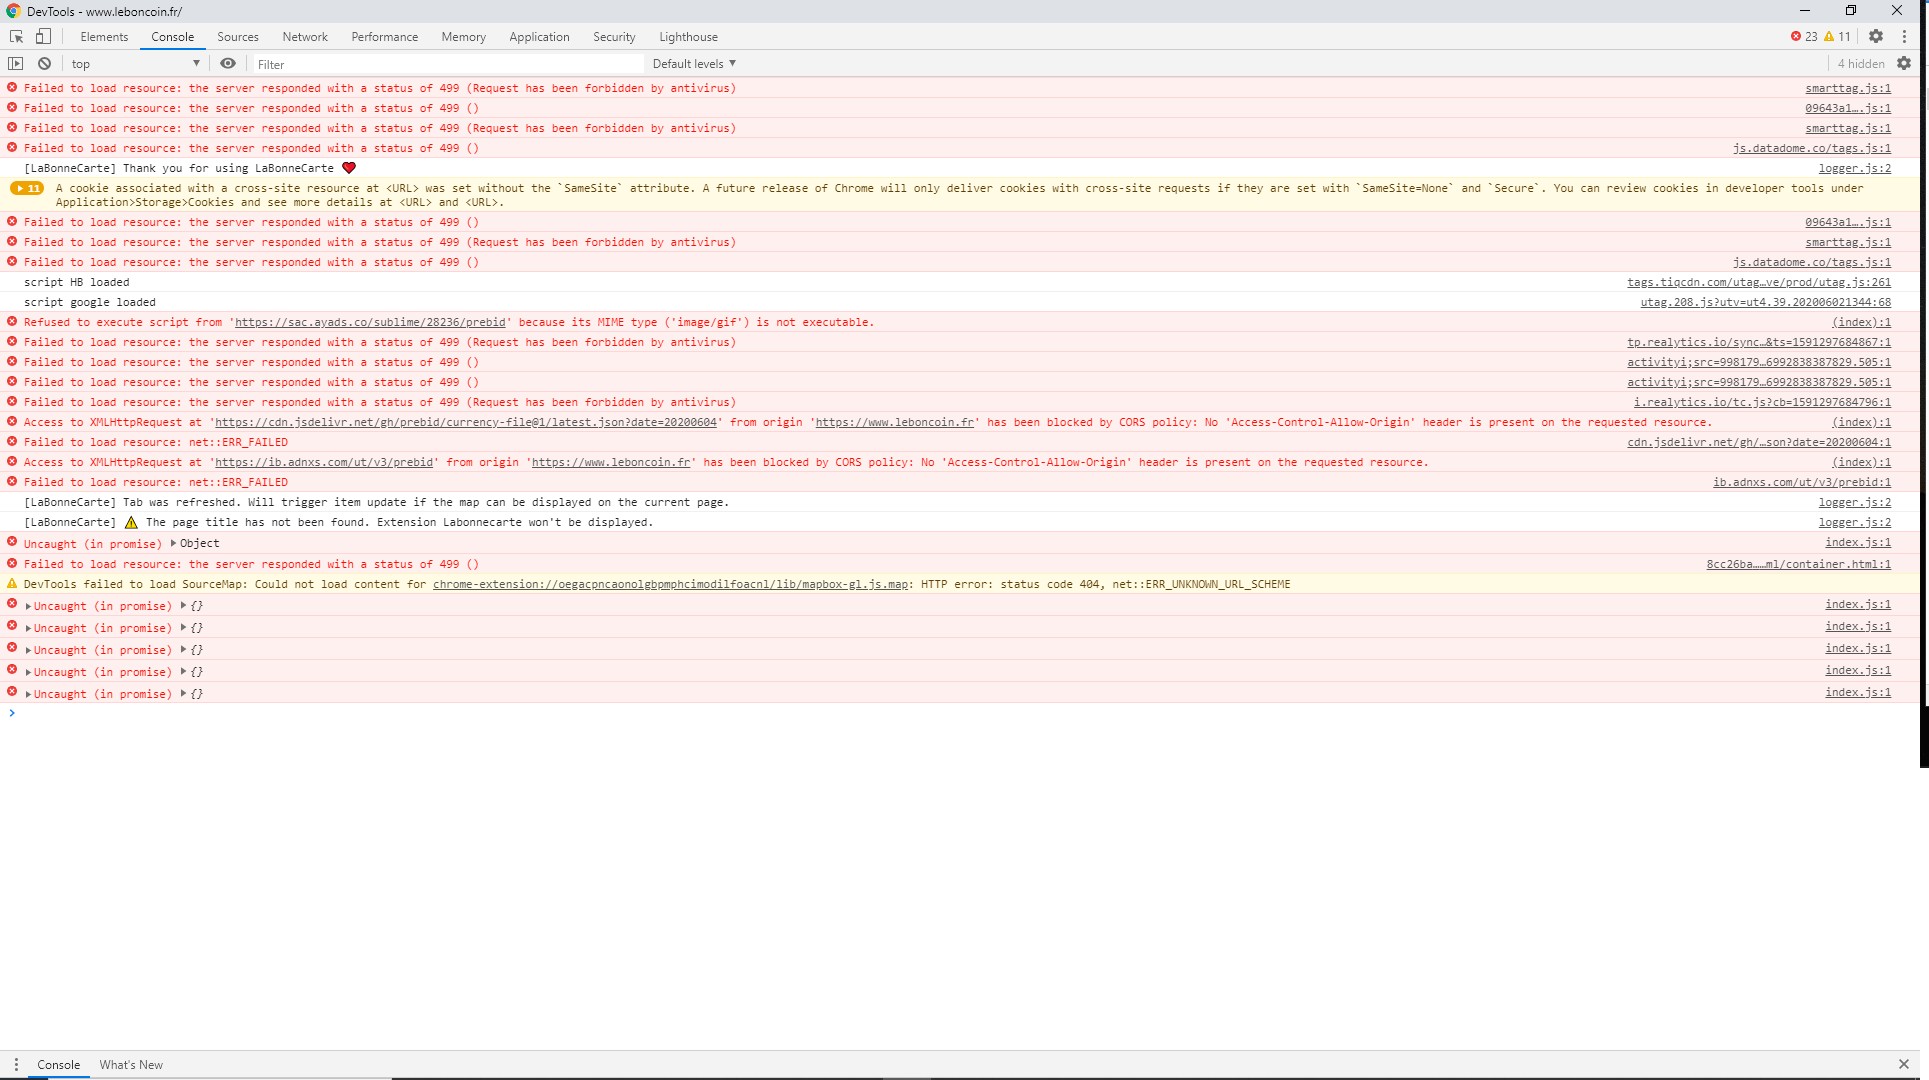Click the clear console icon
The width and height of the screenshot is (1929, 1080).
(42, 62)
